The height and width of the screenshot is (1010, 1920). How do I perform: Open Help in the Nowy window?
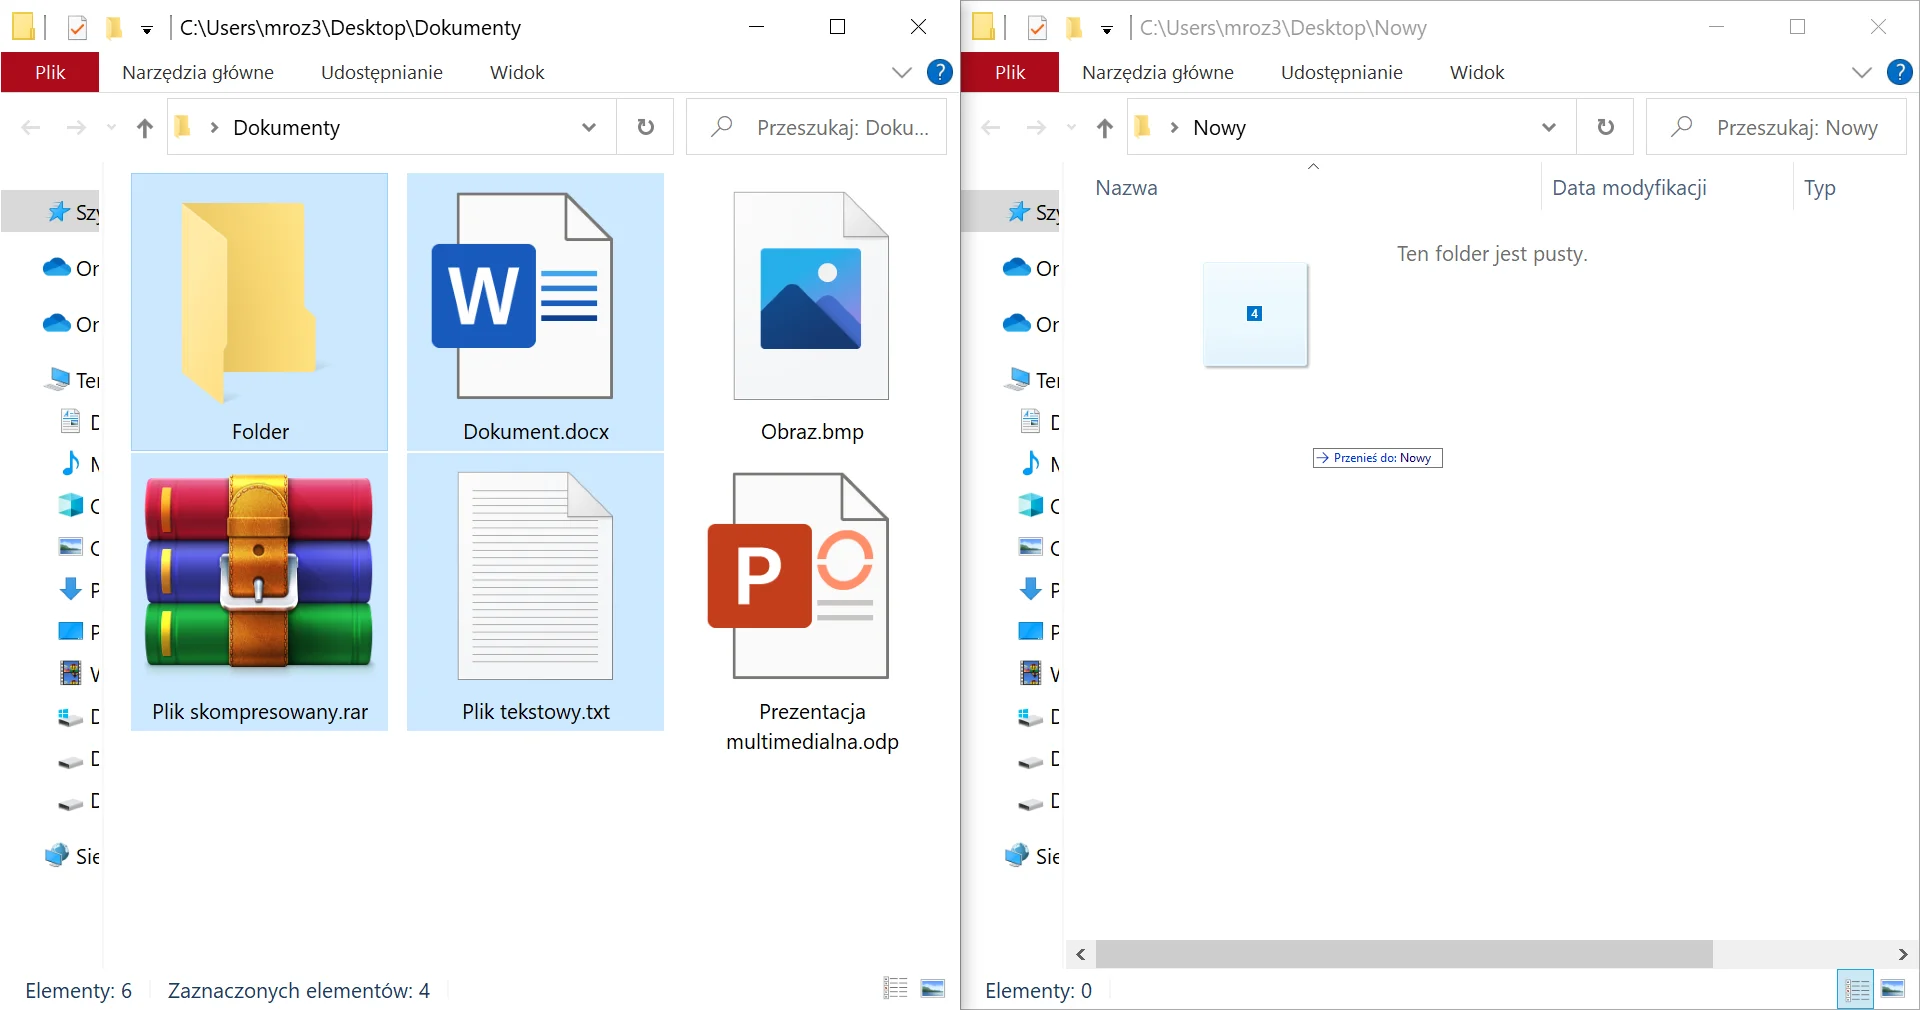pos(1899,72)
